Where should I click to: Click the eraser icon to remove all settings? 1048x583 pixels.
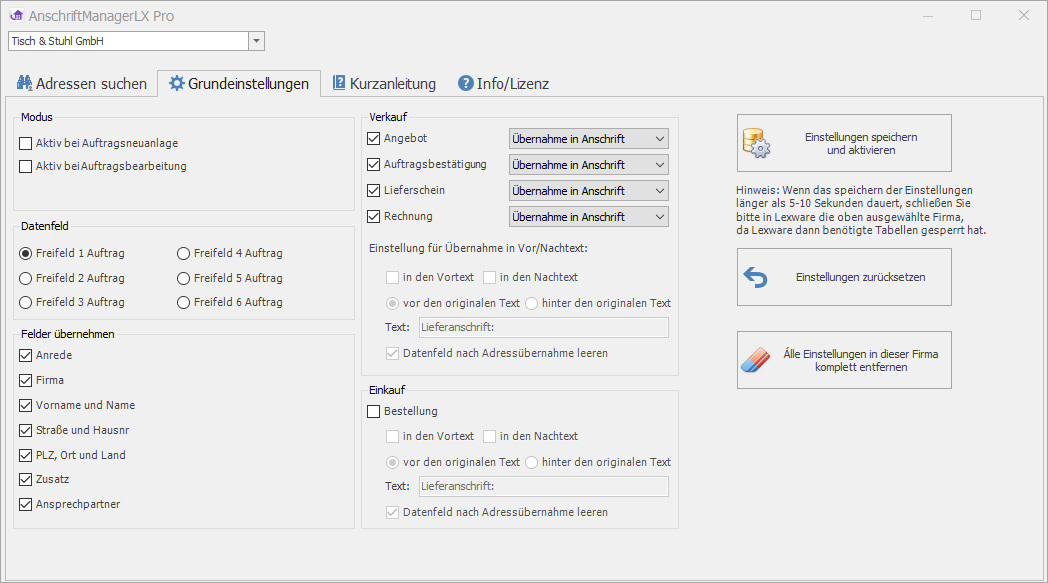click(x=757, y=360)
